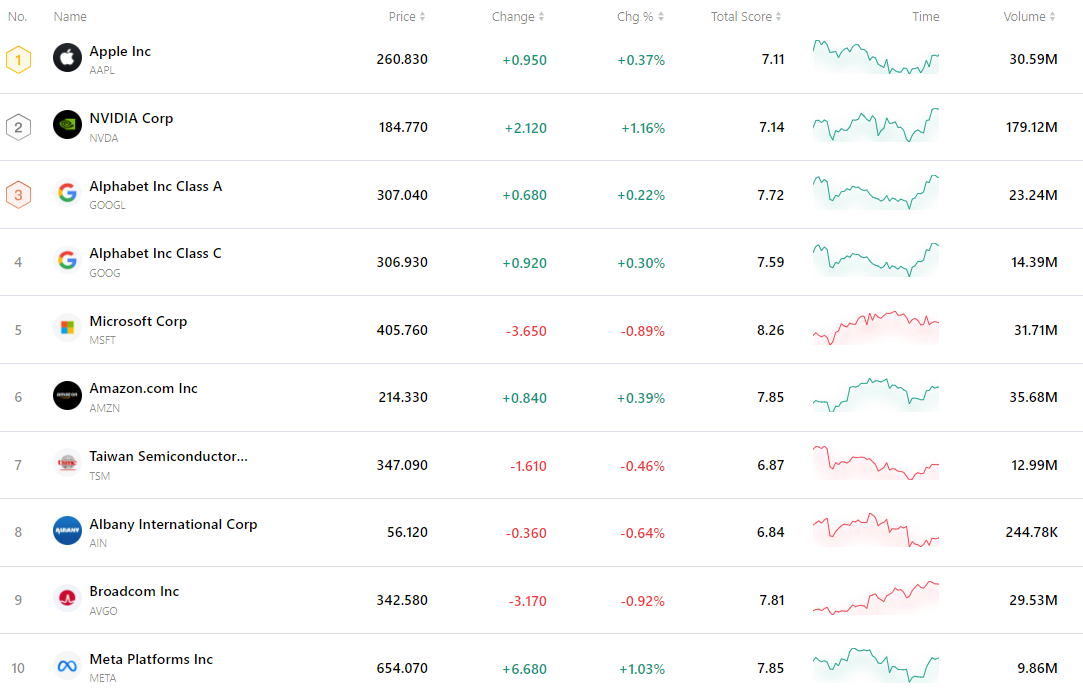Image resolution: width=1083 pixels, height=691 pixels.
Task: Select the No. column header
Action: tap(17, 16)
